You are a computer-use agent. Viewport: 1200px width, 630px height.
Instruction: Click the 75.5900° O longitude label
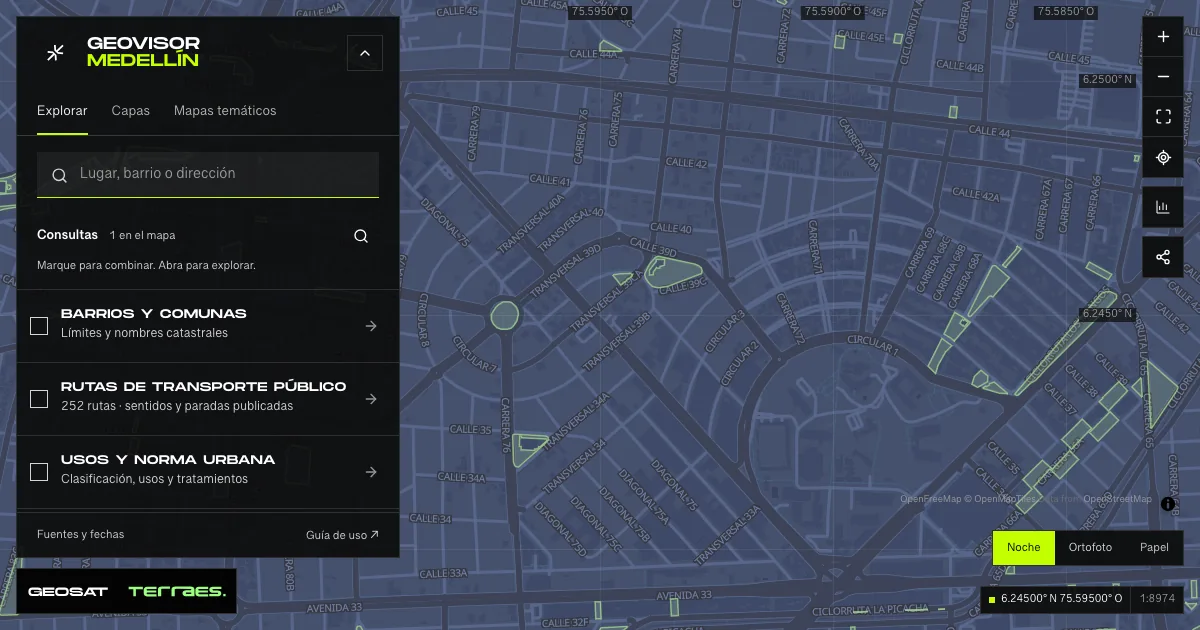coord(834,12)
